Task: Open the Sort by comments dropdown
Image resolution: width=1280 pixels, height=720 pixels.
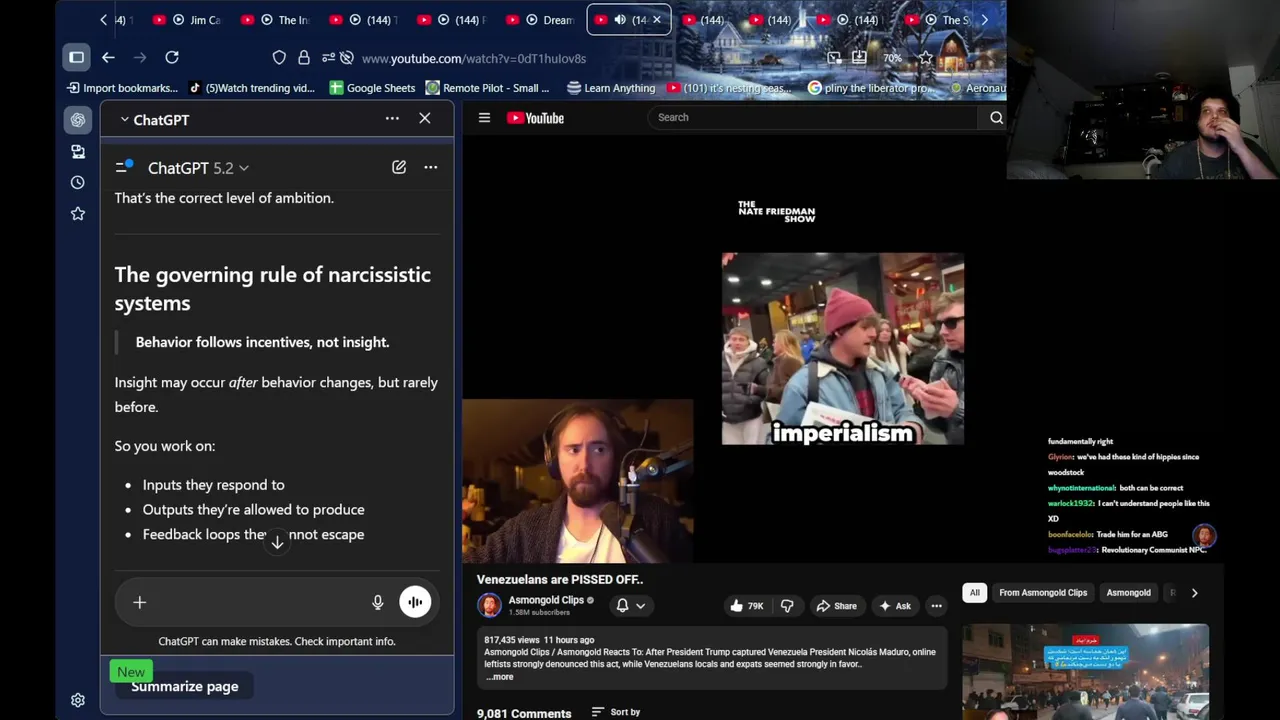Action: [x=616, y=712]
